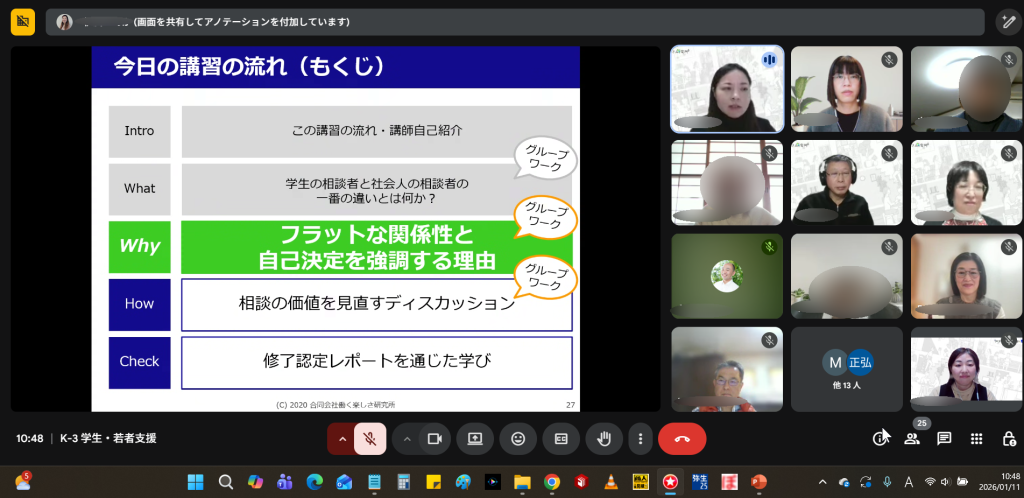Toggle the camera on or off
Image resolution: width=1024 pixels, height=498 pixels.
(x=434, y=438)
